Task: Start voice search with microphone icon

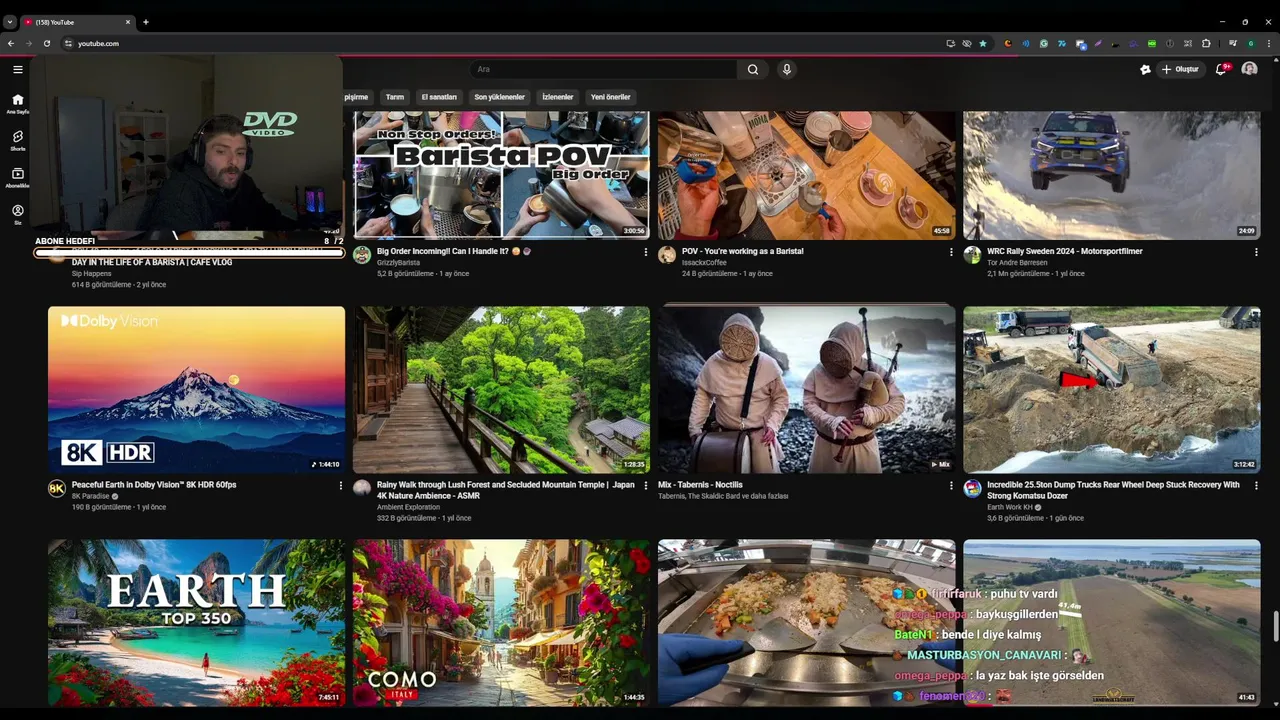Action: pos(787,69)
